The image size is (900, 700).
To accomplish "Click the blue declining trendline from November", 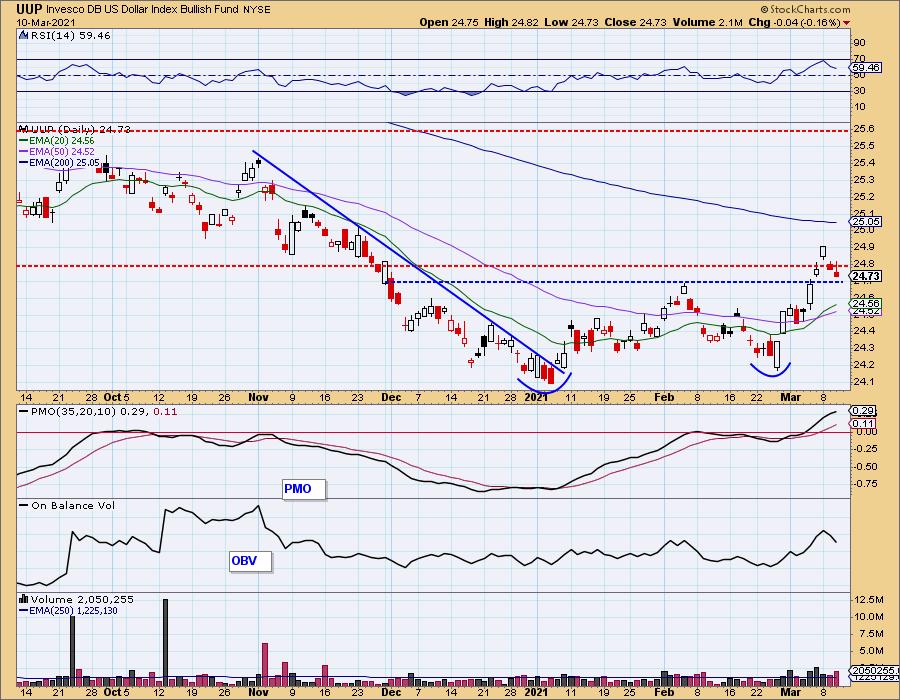I will tap(408, 262).
